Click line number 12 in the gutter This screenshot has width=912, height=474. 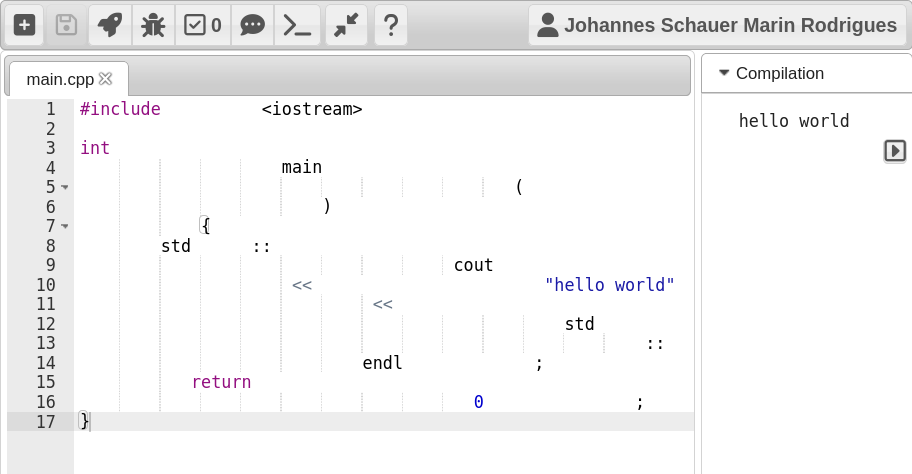tap(46, 324)
